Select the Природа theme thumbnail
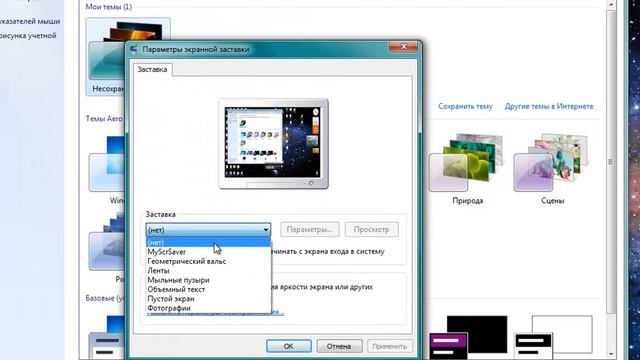Screen dimensions: 640x360 pyautogui.click(x=467, y=168)
